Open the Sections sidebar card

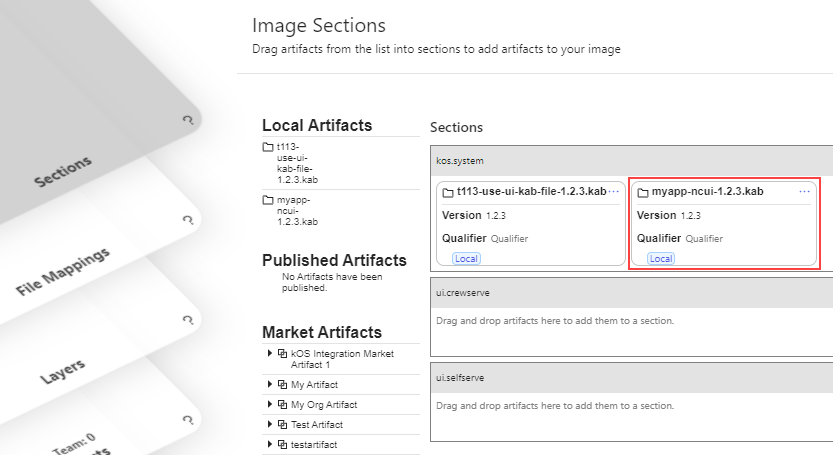tap(63, 172)
